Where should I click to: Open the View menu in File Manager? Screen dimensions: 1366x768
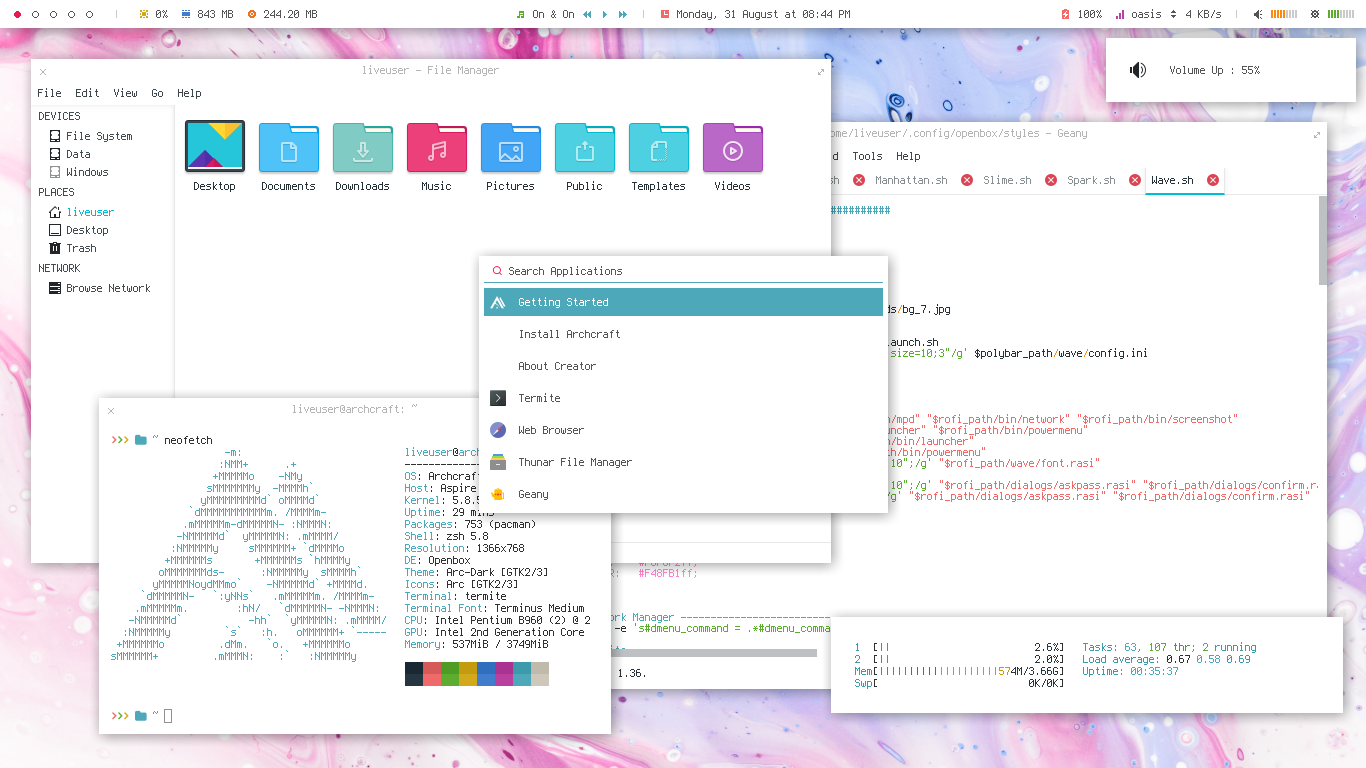click(125, 93)
